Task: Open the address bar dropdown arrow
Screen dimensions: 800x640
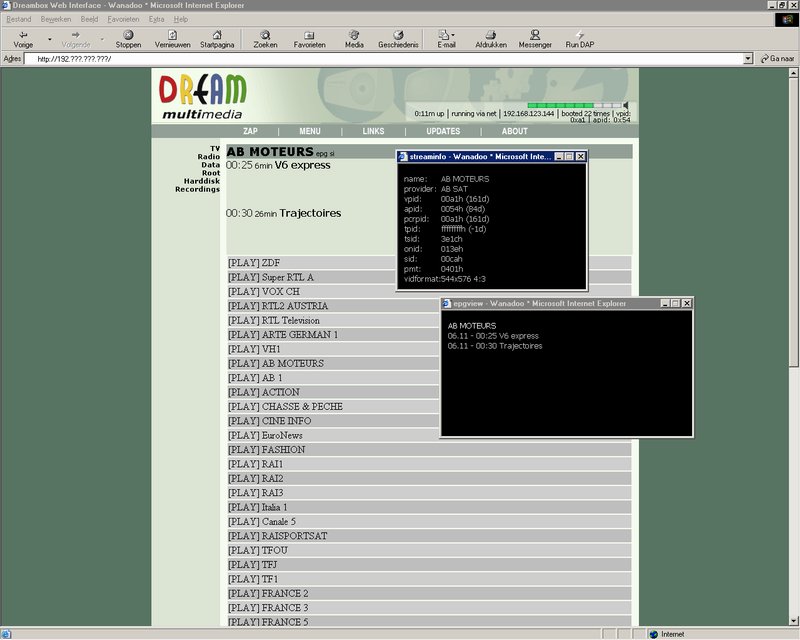Action: [749, 59]
